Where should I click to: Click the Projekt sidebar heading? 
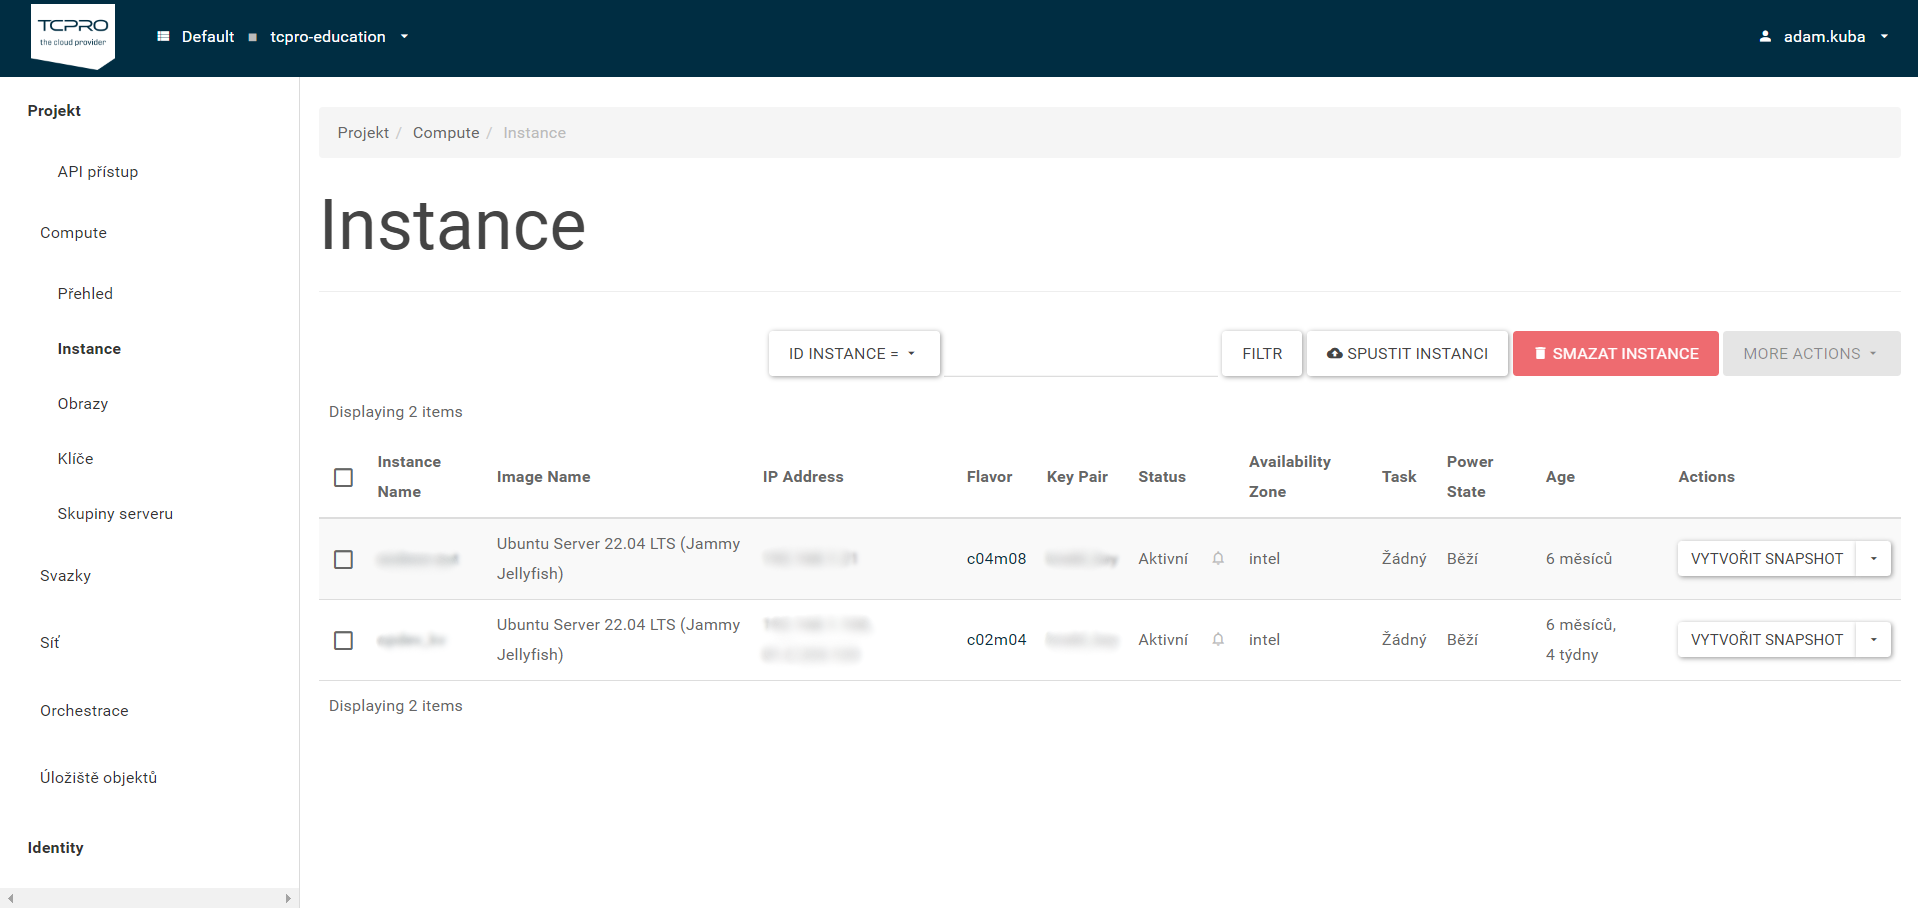(x=54, y=110)
